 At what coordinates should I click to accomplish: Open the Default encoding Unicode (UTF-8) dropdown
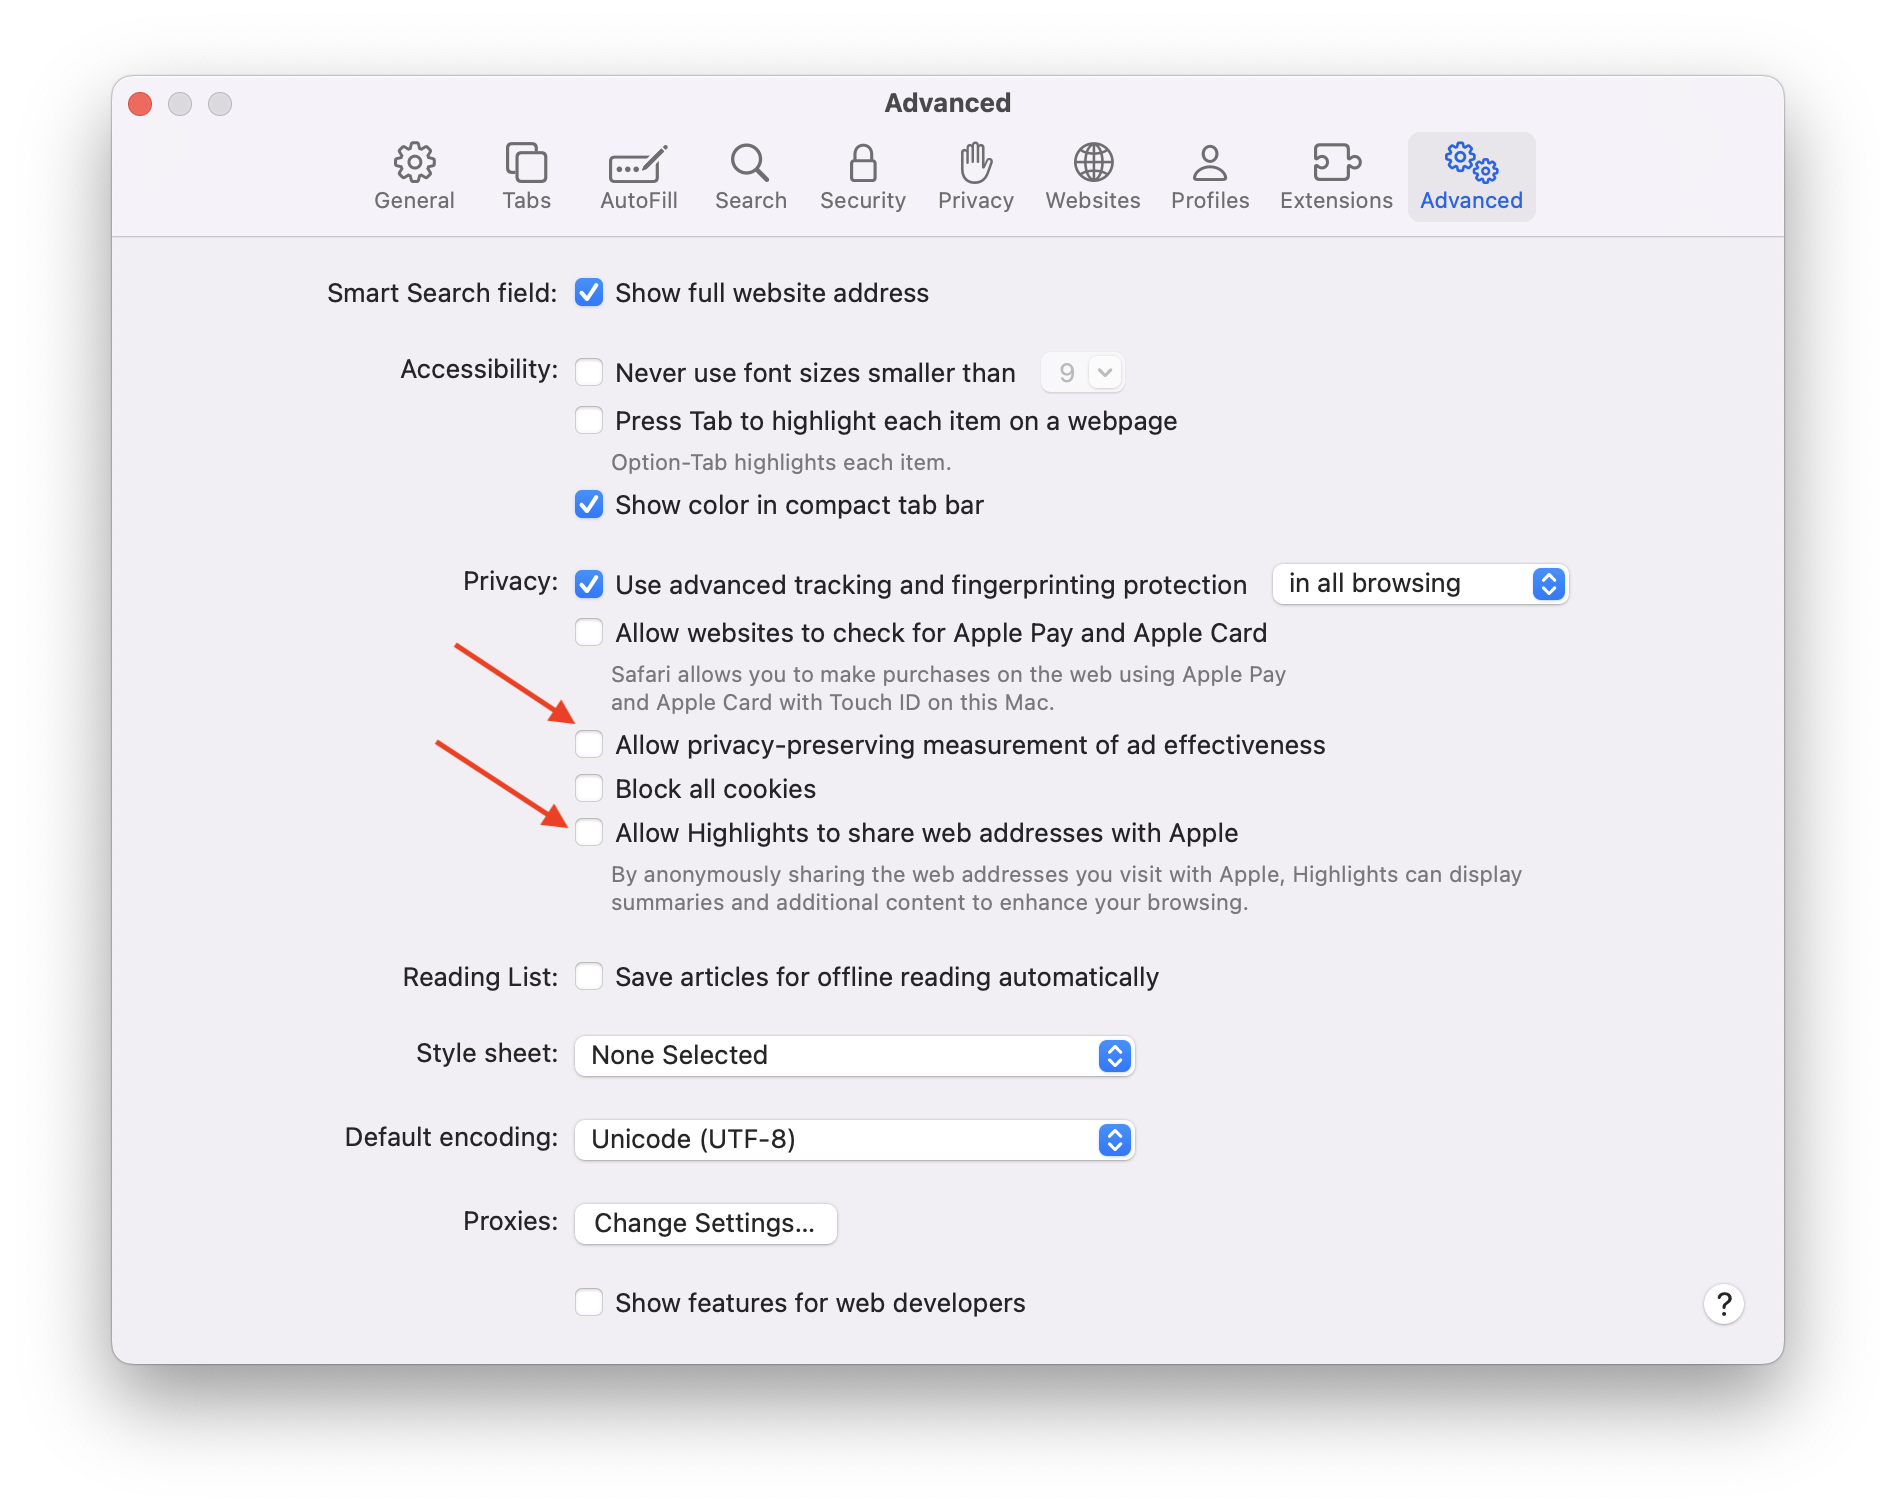click(854, 1140)
